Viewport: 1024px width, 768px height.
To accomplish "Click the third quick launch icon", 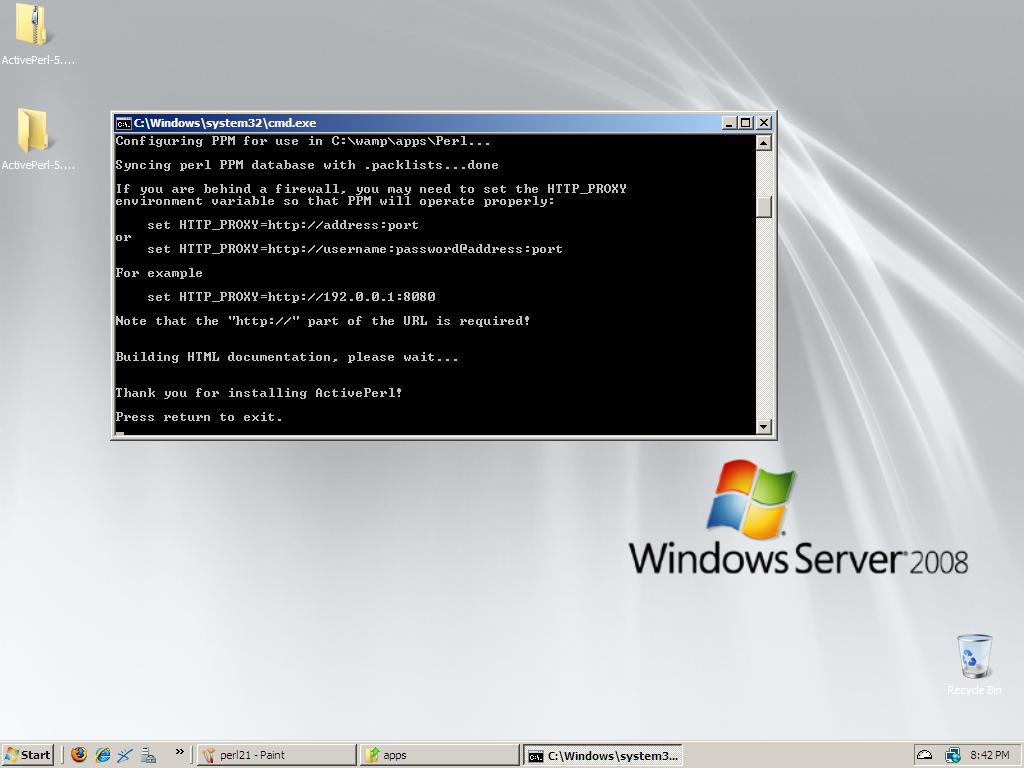I will tap(125, 755).
